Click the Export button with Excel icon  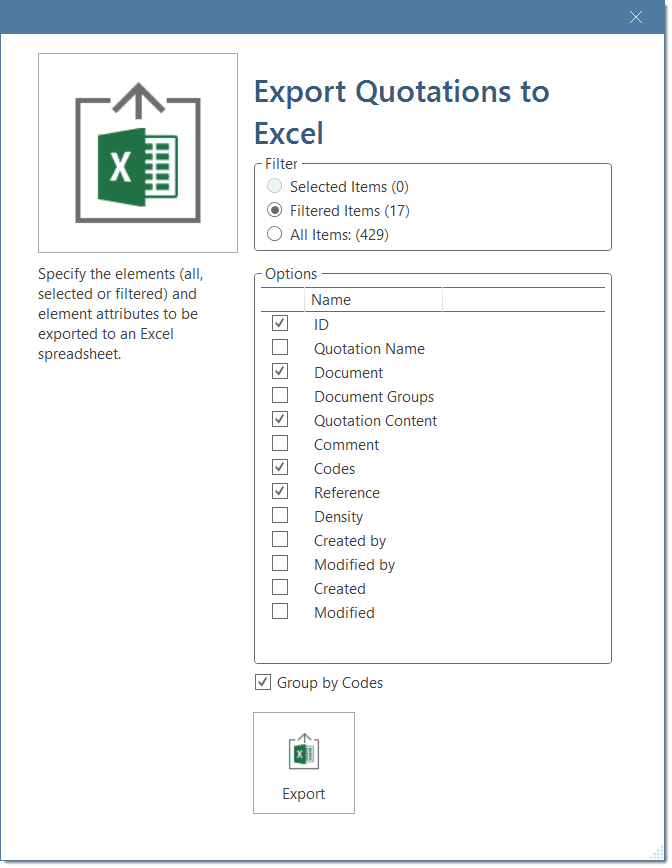pos(304,763)
